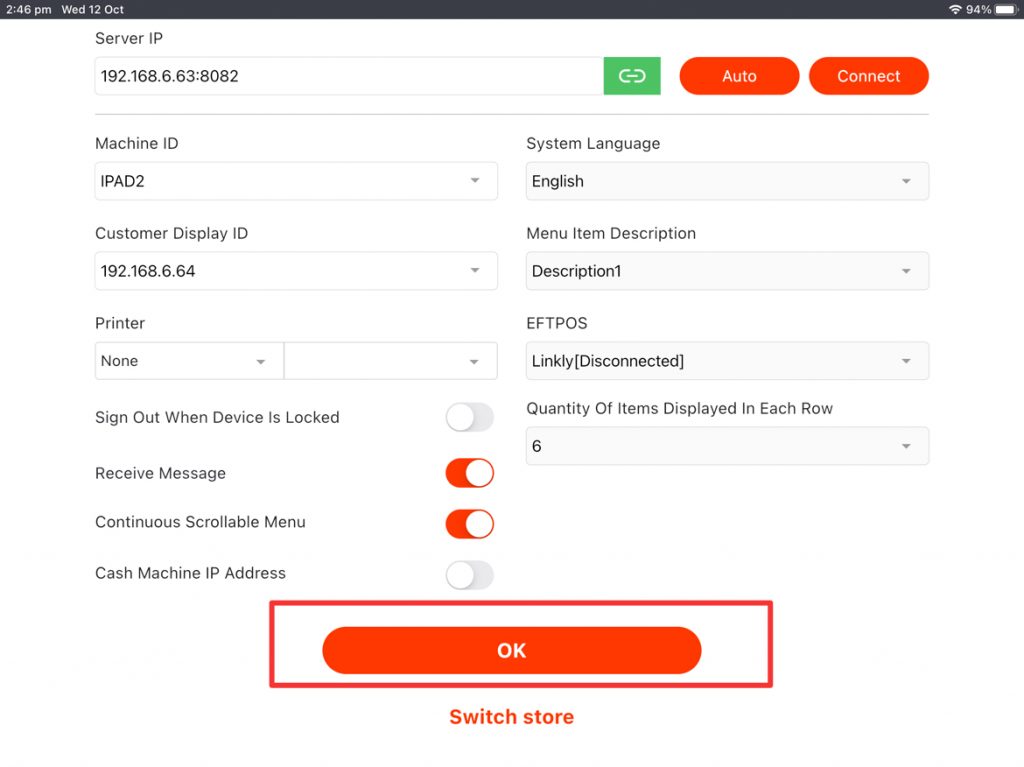Tap the Wi-Fi icon in status bar
Viewport: 1024px width, 767px height.
click(x=955, y=9)
